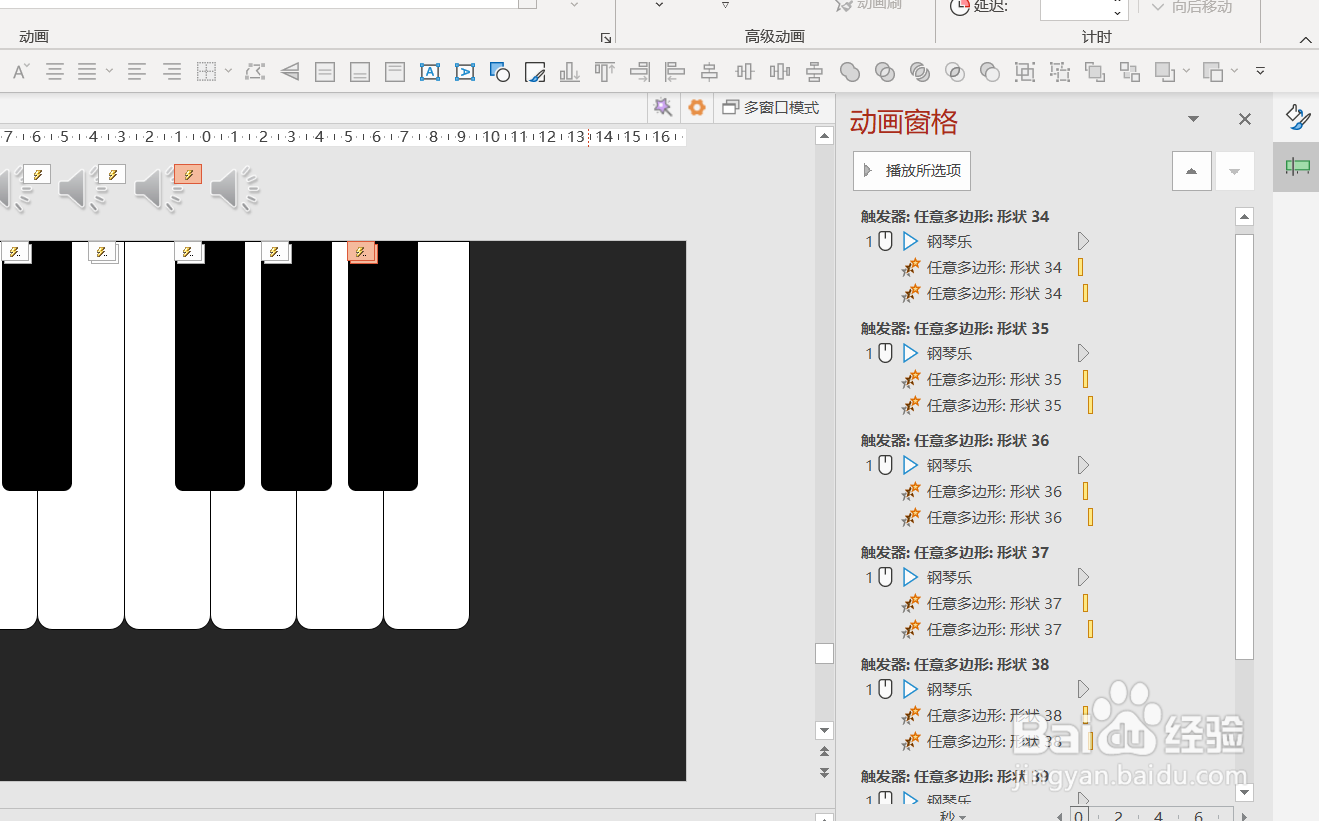Click the purple star animation icon
This screenshot has width=1319, height=821.
(x=662, y=107)
